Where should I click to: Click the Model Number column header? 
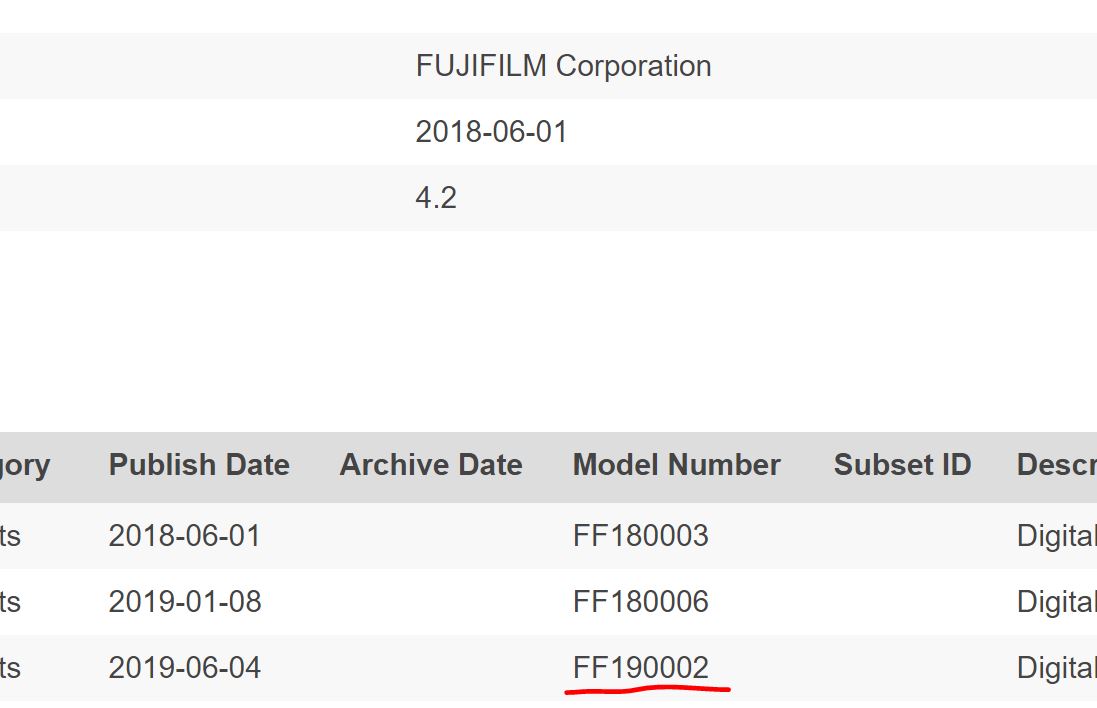point(676,465)
